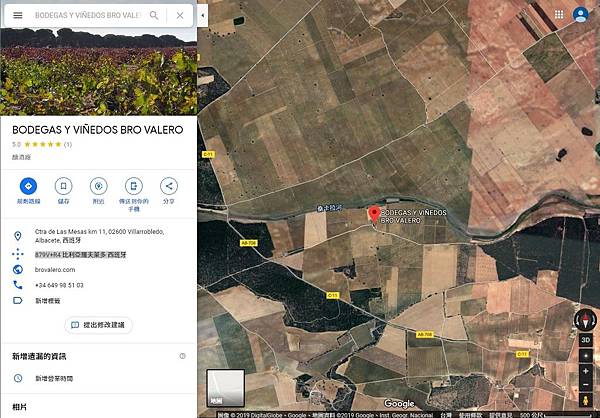Viewport: 600px width, 418px height.
Task: Click the winery category label under rating
Action: pos(21,157)
